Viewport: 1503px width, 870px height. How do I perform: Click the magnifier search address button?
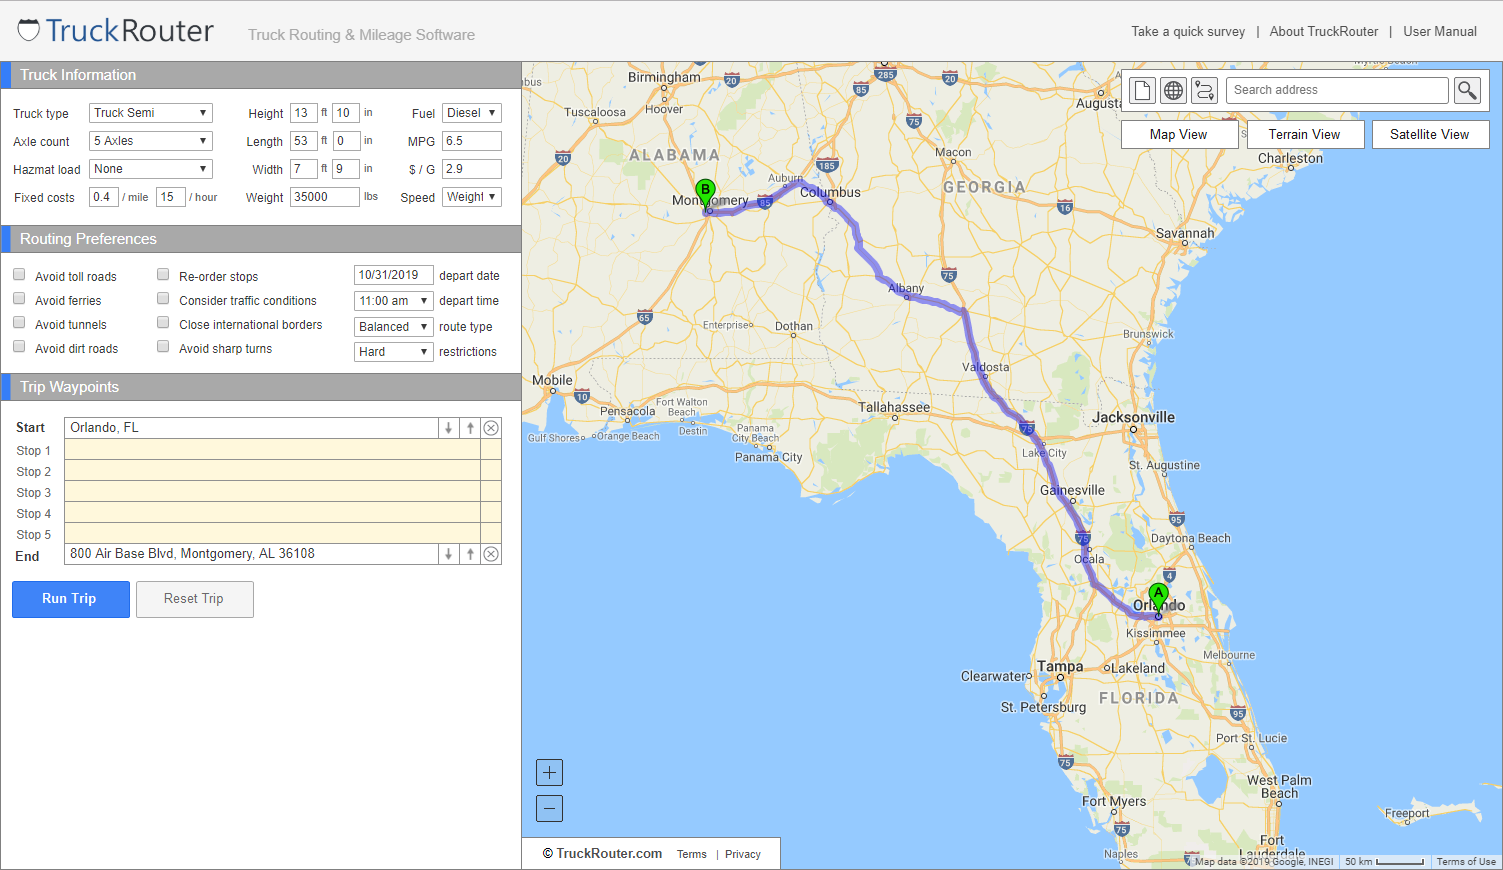coord(1467,90)
